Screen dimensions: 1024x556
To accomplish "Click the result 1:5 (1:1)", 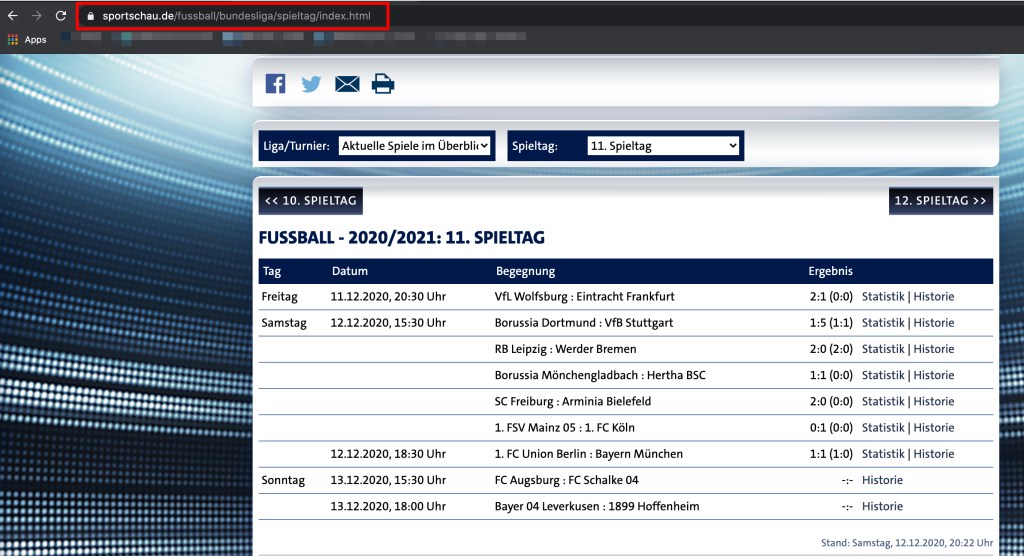I will click(x=831, y=323).
